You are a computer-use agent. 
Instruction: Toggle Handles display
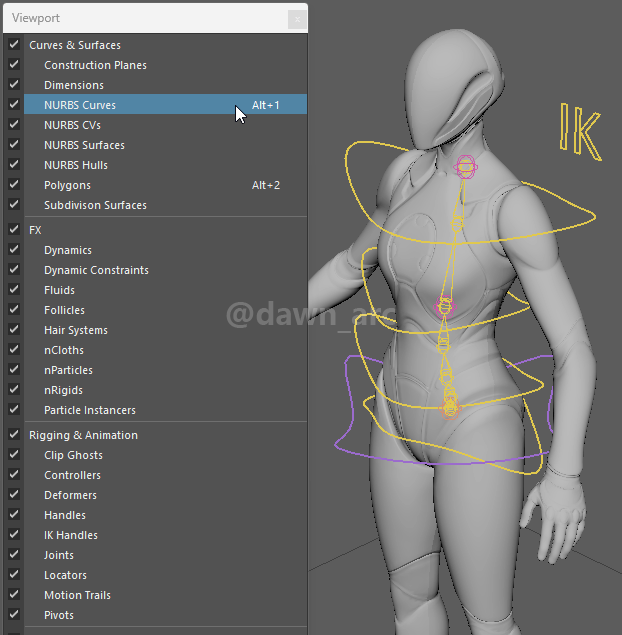point(14,514)
